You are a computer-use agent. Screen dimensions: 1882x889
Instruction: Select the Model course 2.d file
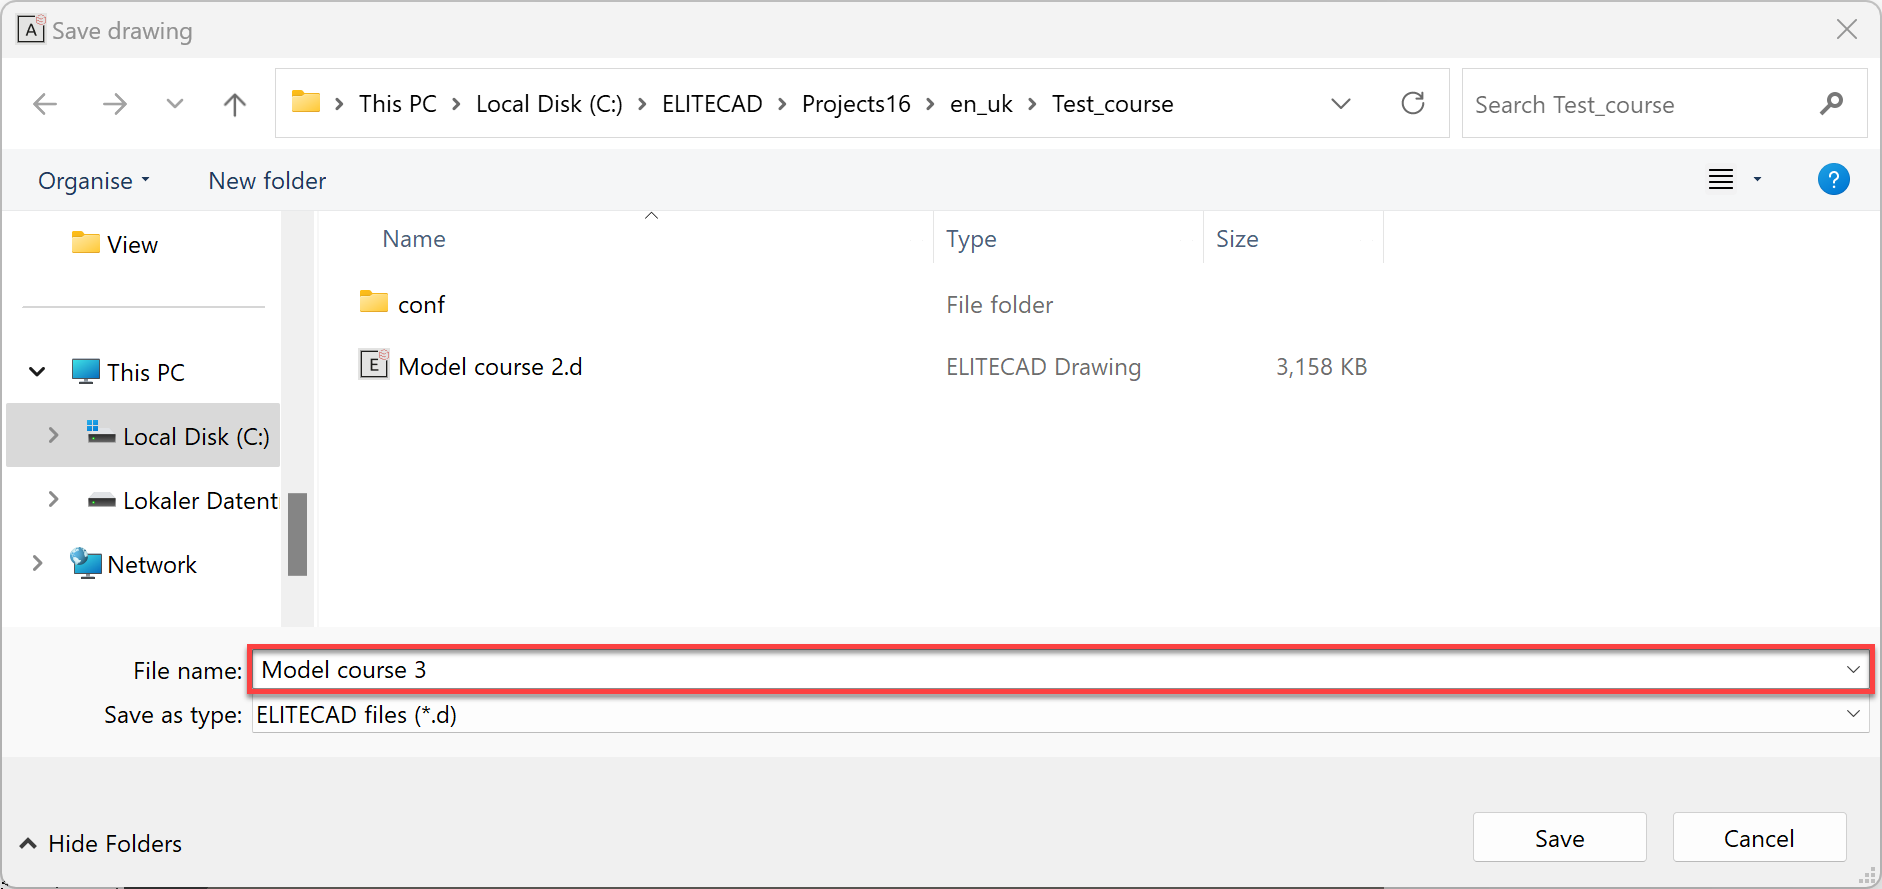click(x=489, y=367)
